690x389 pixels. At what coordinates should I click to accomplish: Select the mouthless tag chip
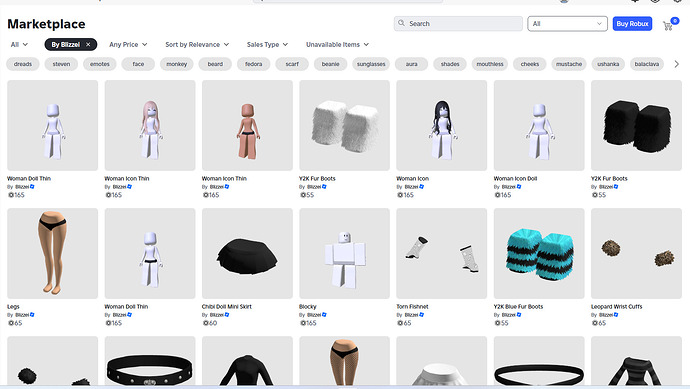coord(490,64)
